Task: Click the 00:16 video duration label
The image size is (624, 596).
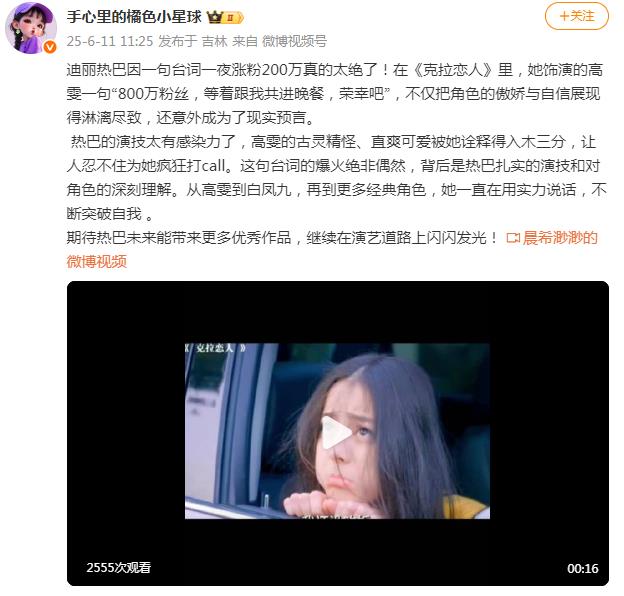Action: click(583, 569)
